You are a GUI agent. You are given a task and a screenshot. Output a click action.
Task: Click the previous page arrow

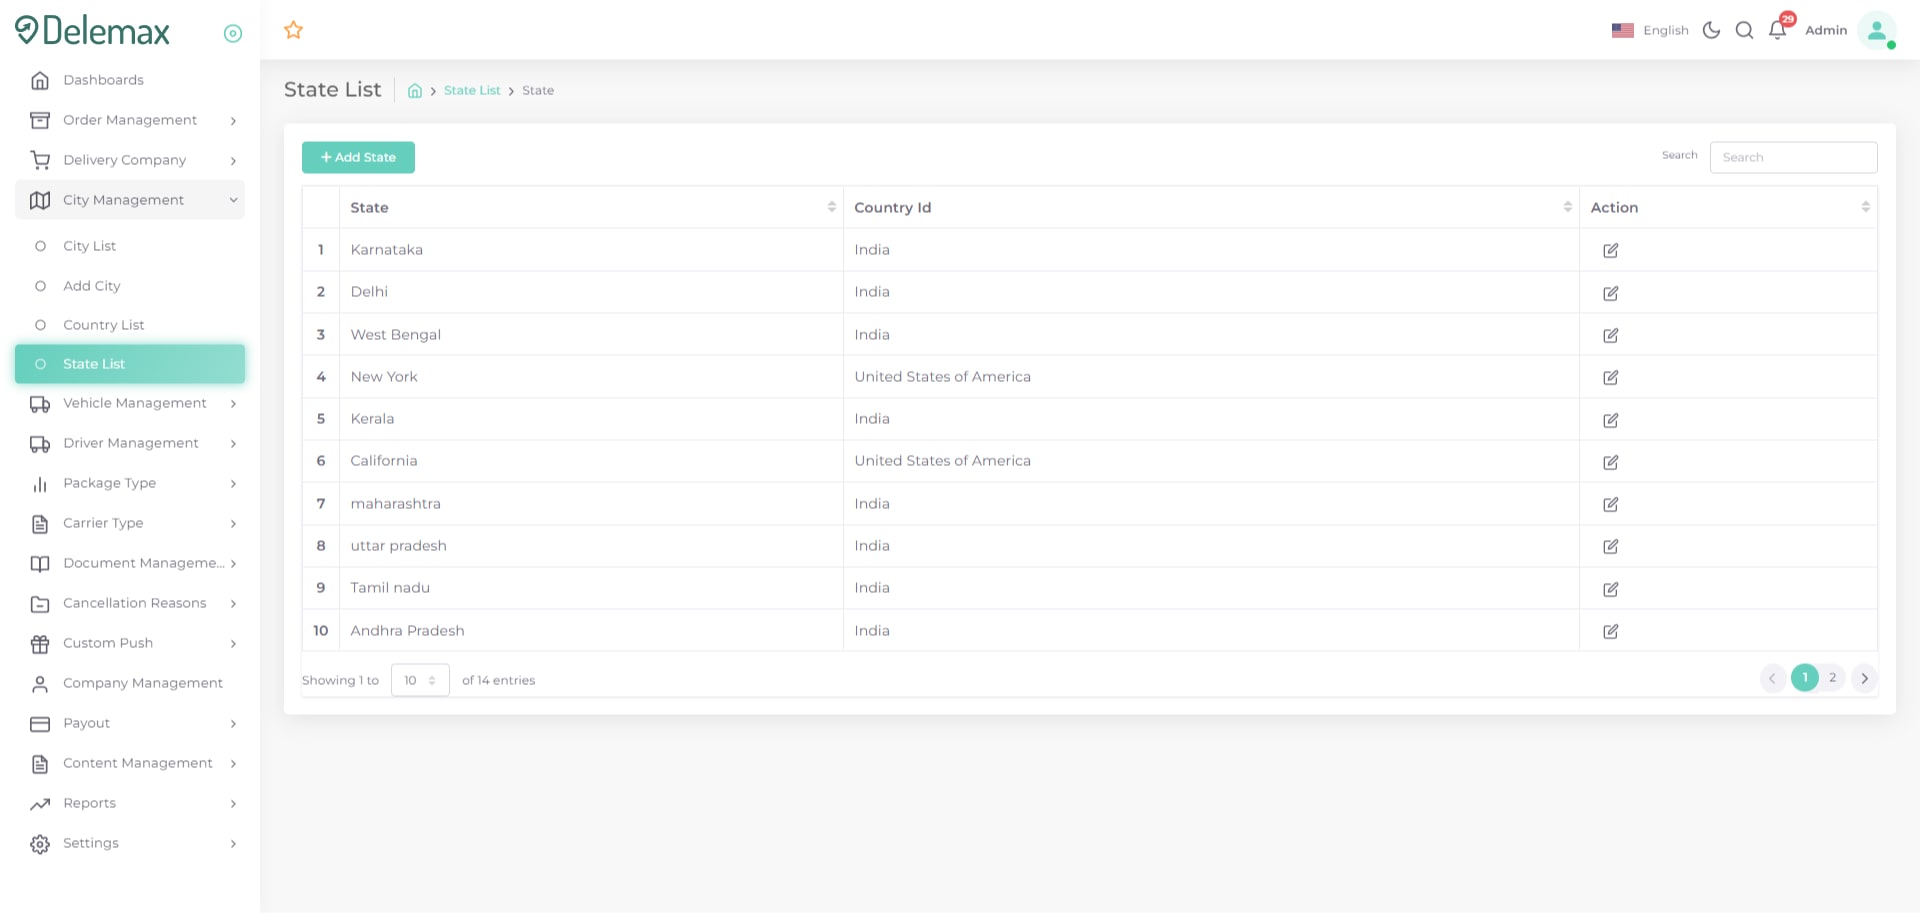(1773, 678)
